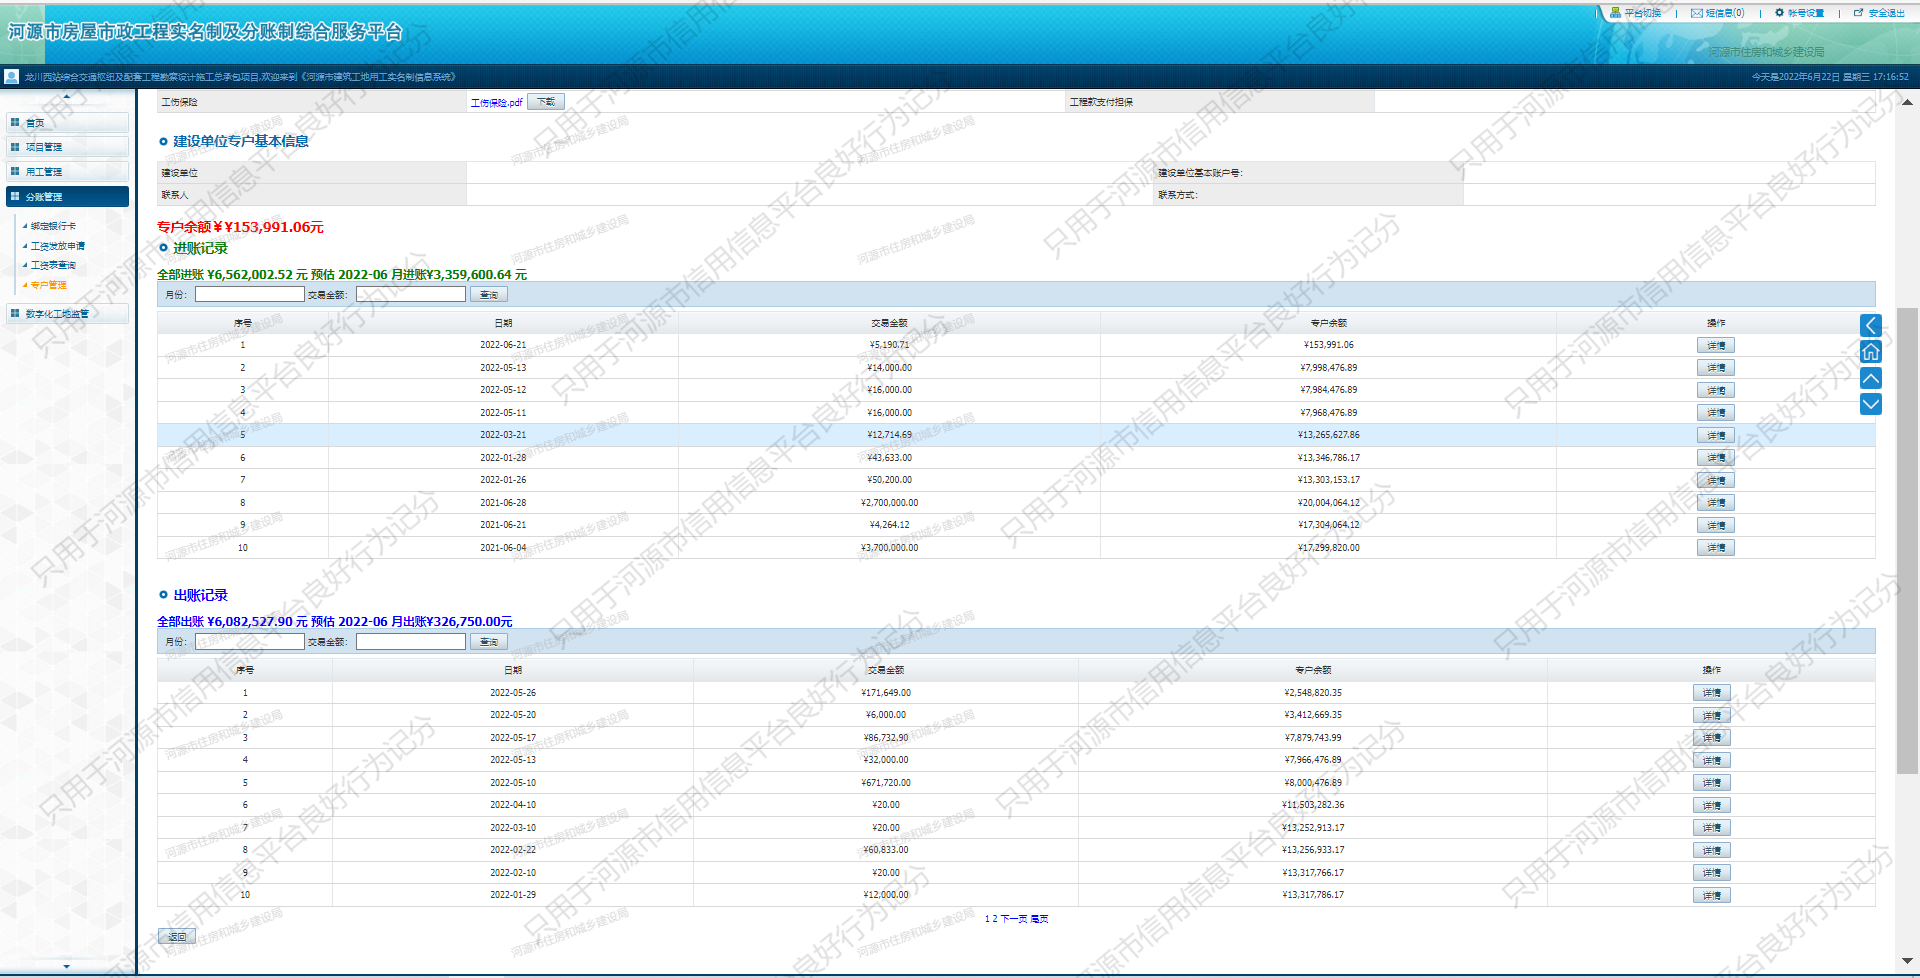Click the floating home icon
Image resolution: width=1920 pixels, height=978 pixels.
[x=1871, y=351]
